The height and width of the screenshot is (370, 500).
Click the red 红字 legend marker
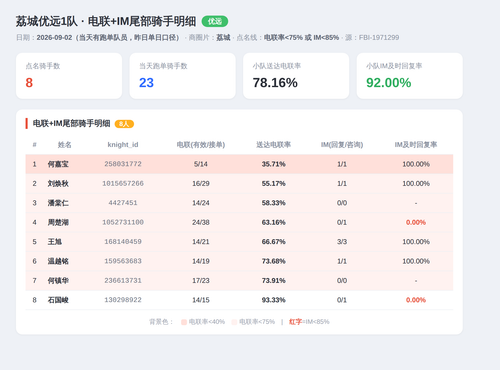pyautogui.click(x=295, y=322)
